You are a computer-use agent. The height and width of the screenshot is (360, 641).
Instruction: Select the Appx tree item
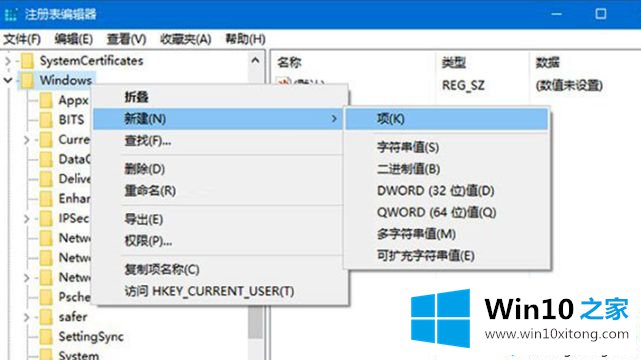pyautogui.click(x=74, y=100)
